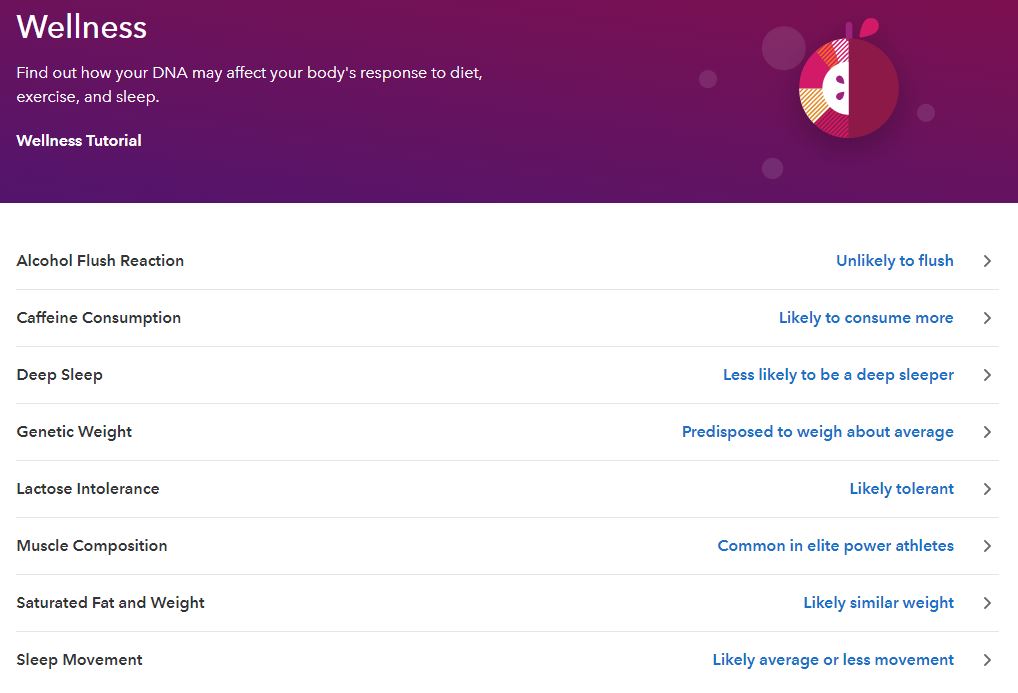Click the Wellness apple illustration icon

click(x=848, y=88)
